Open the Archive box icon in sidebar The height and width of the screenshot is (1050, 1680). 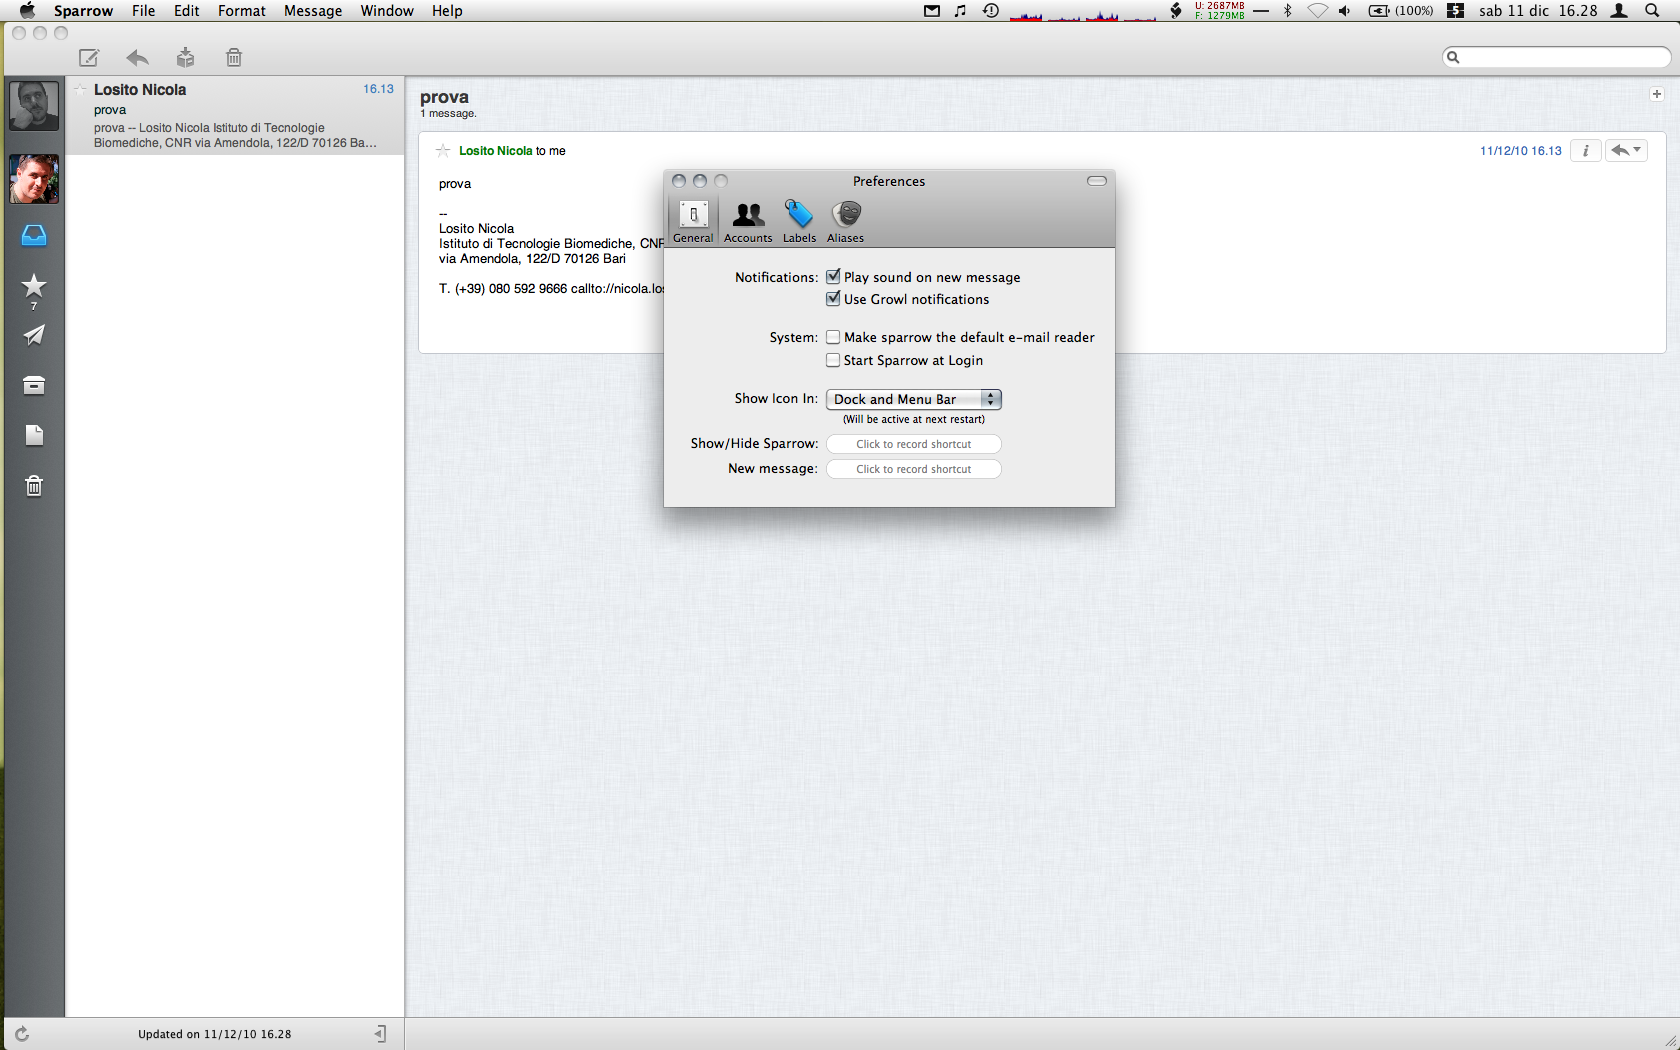(x=34, y=386)
